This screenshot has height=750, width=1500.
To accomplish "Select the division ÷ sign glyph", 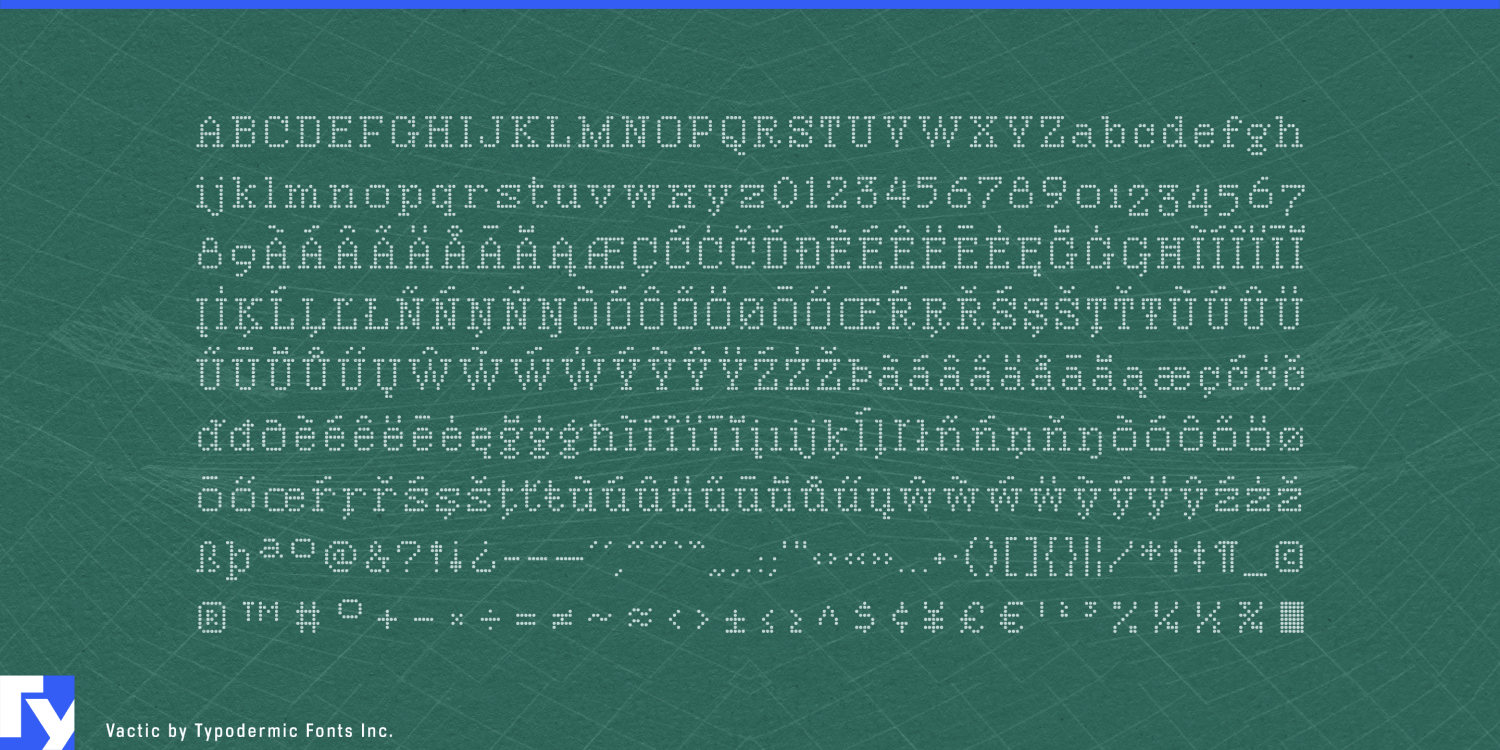I will pyautogui.click(x=490, y=620).
